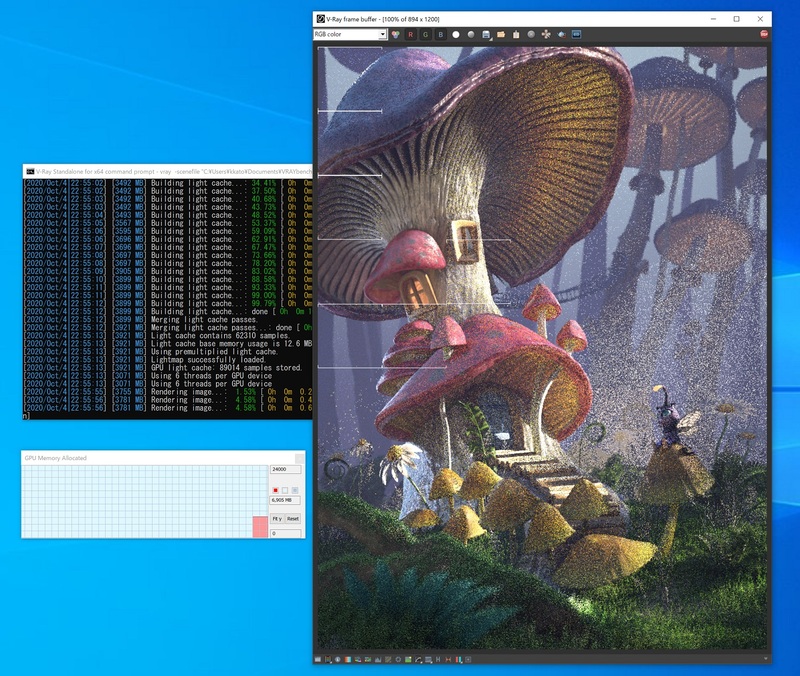
Task: Select the white color swatch
Action: (285, 490)
